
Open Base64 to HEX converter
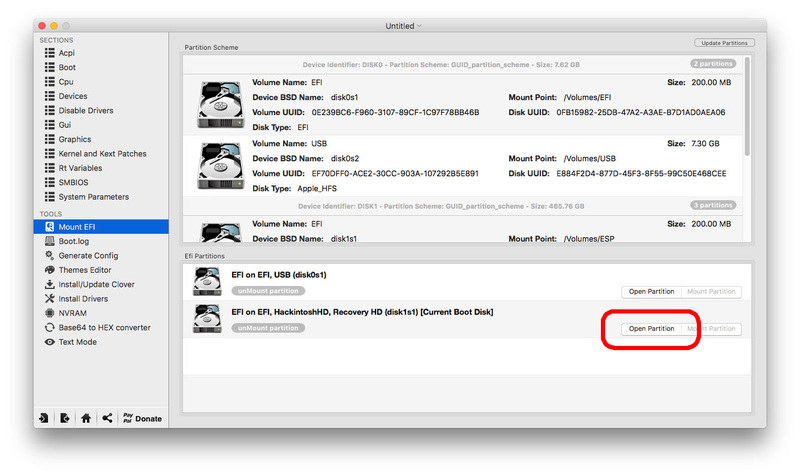104,328
